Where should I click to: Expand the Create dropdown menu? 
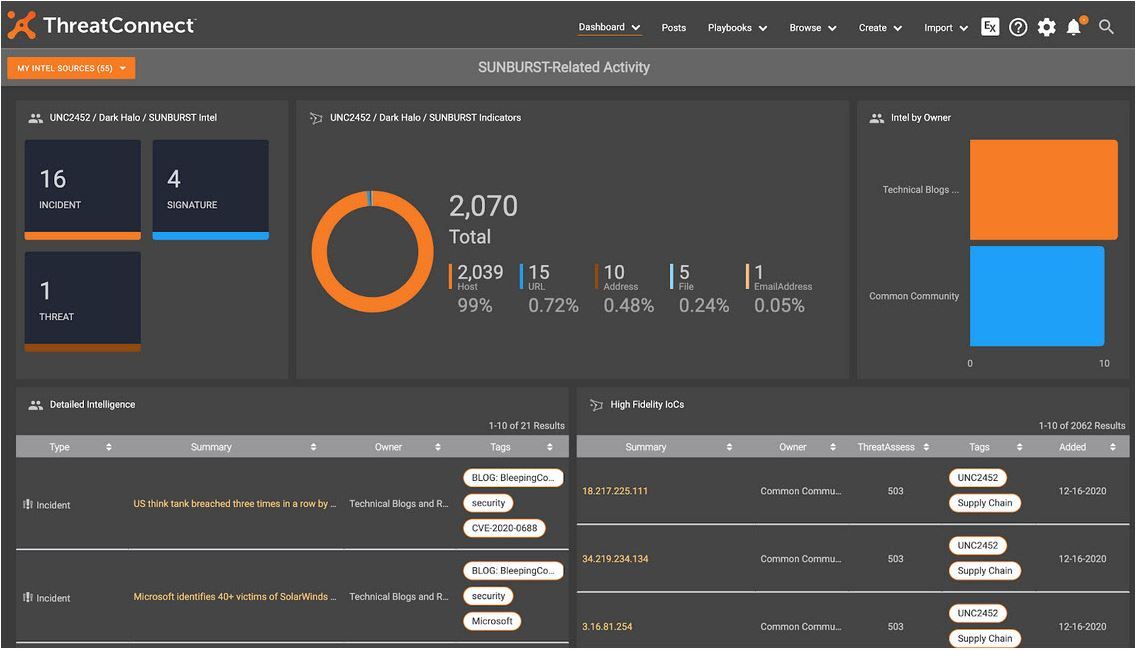coord(880,28)
